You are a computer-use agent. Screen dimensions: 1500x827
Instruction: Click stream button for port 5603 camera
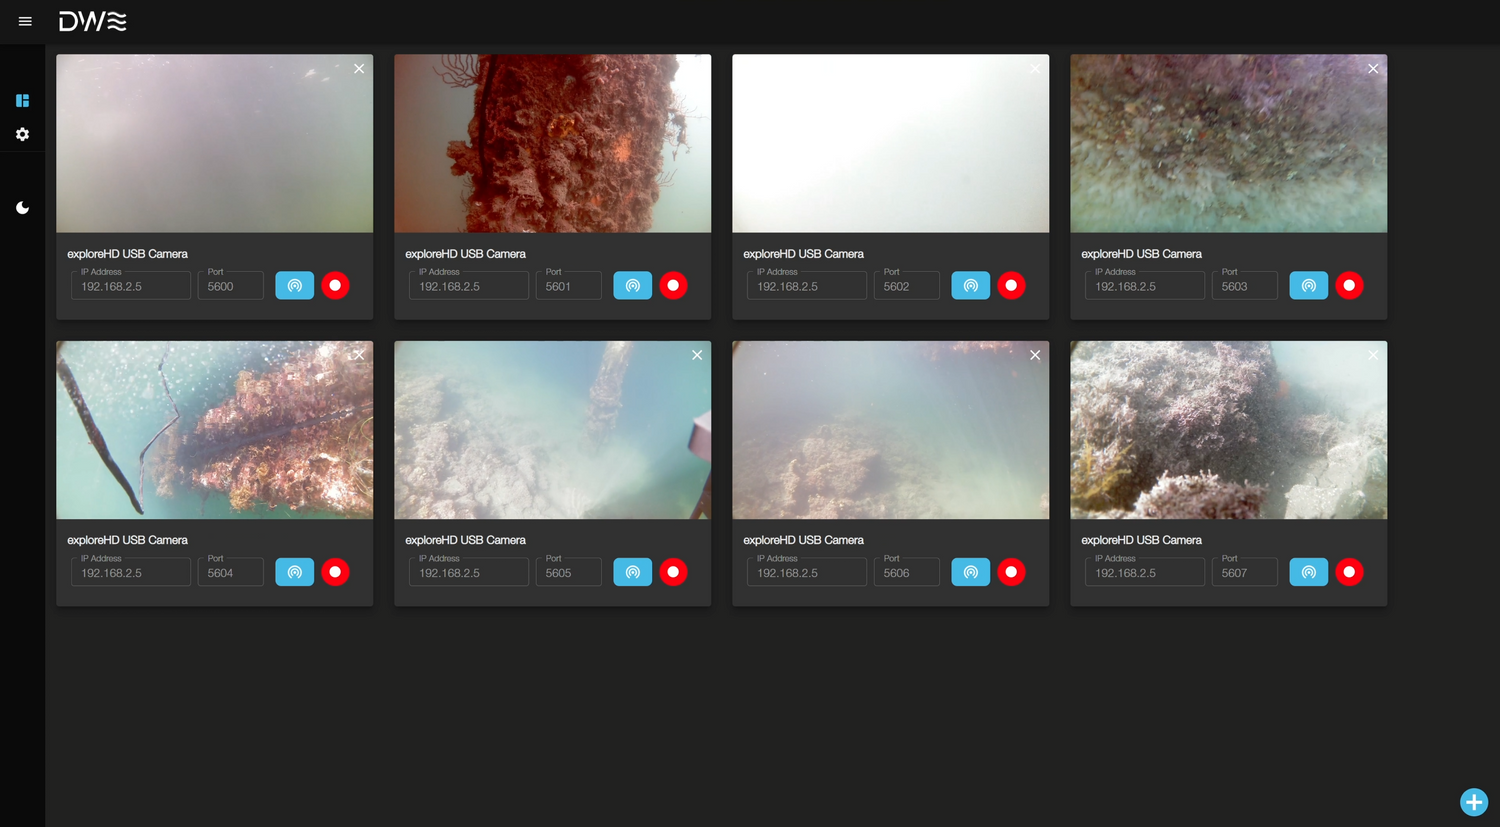pos(1309,286)
